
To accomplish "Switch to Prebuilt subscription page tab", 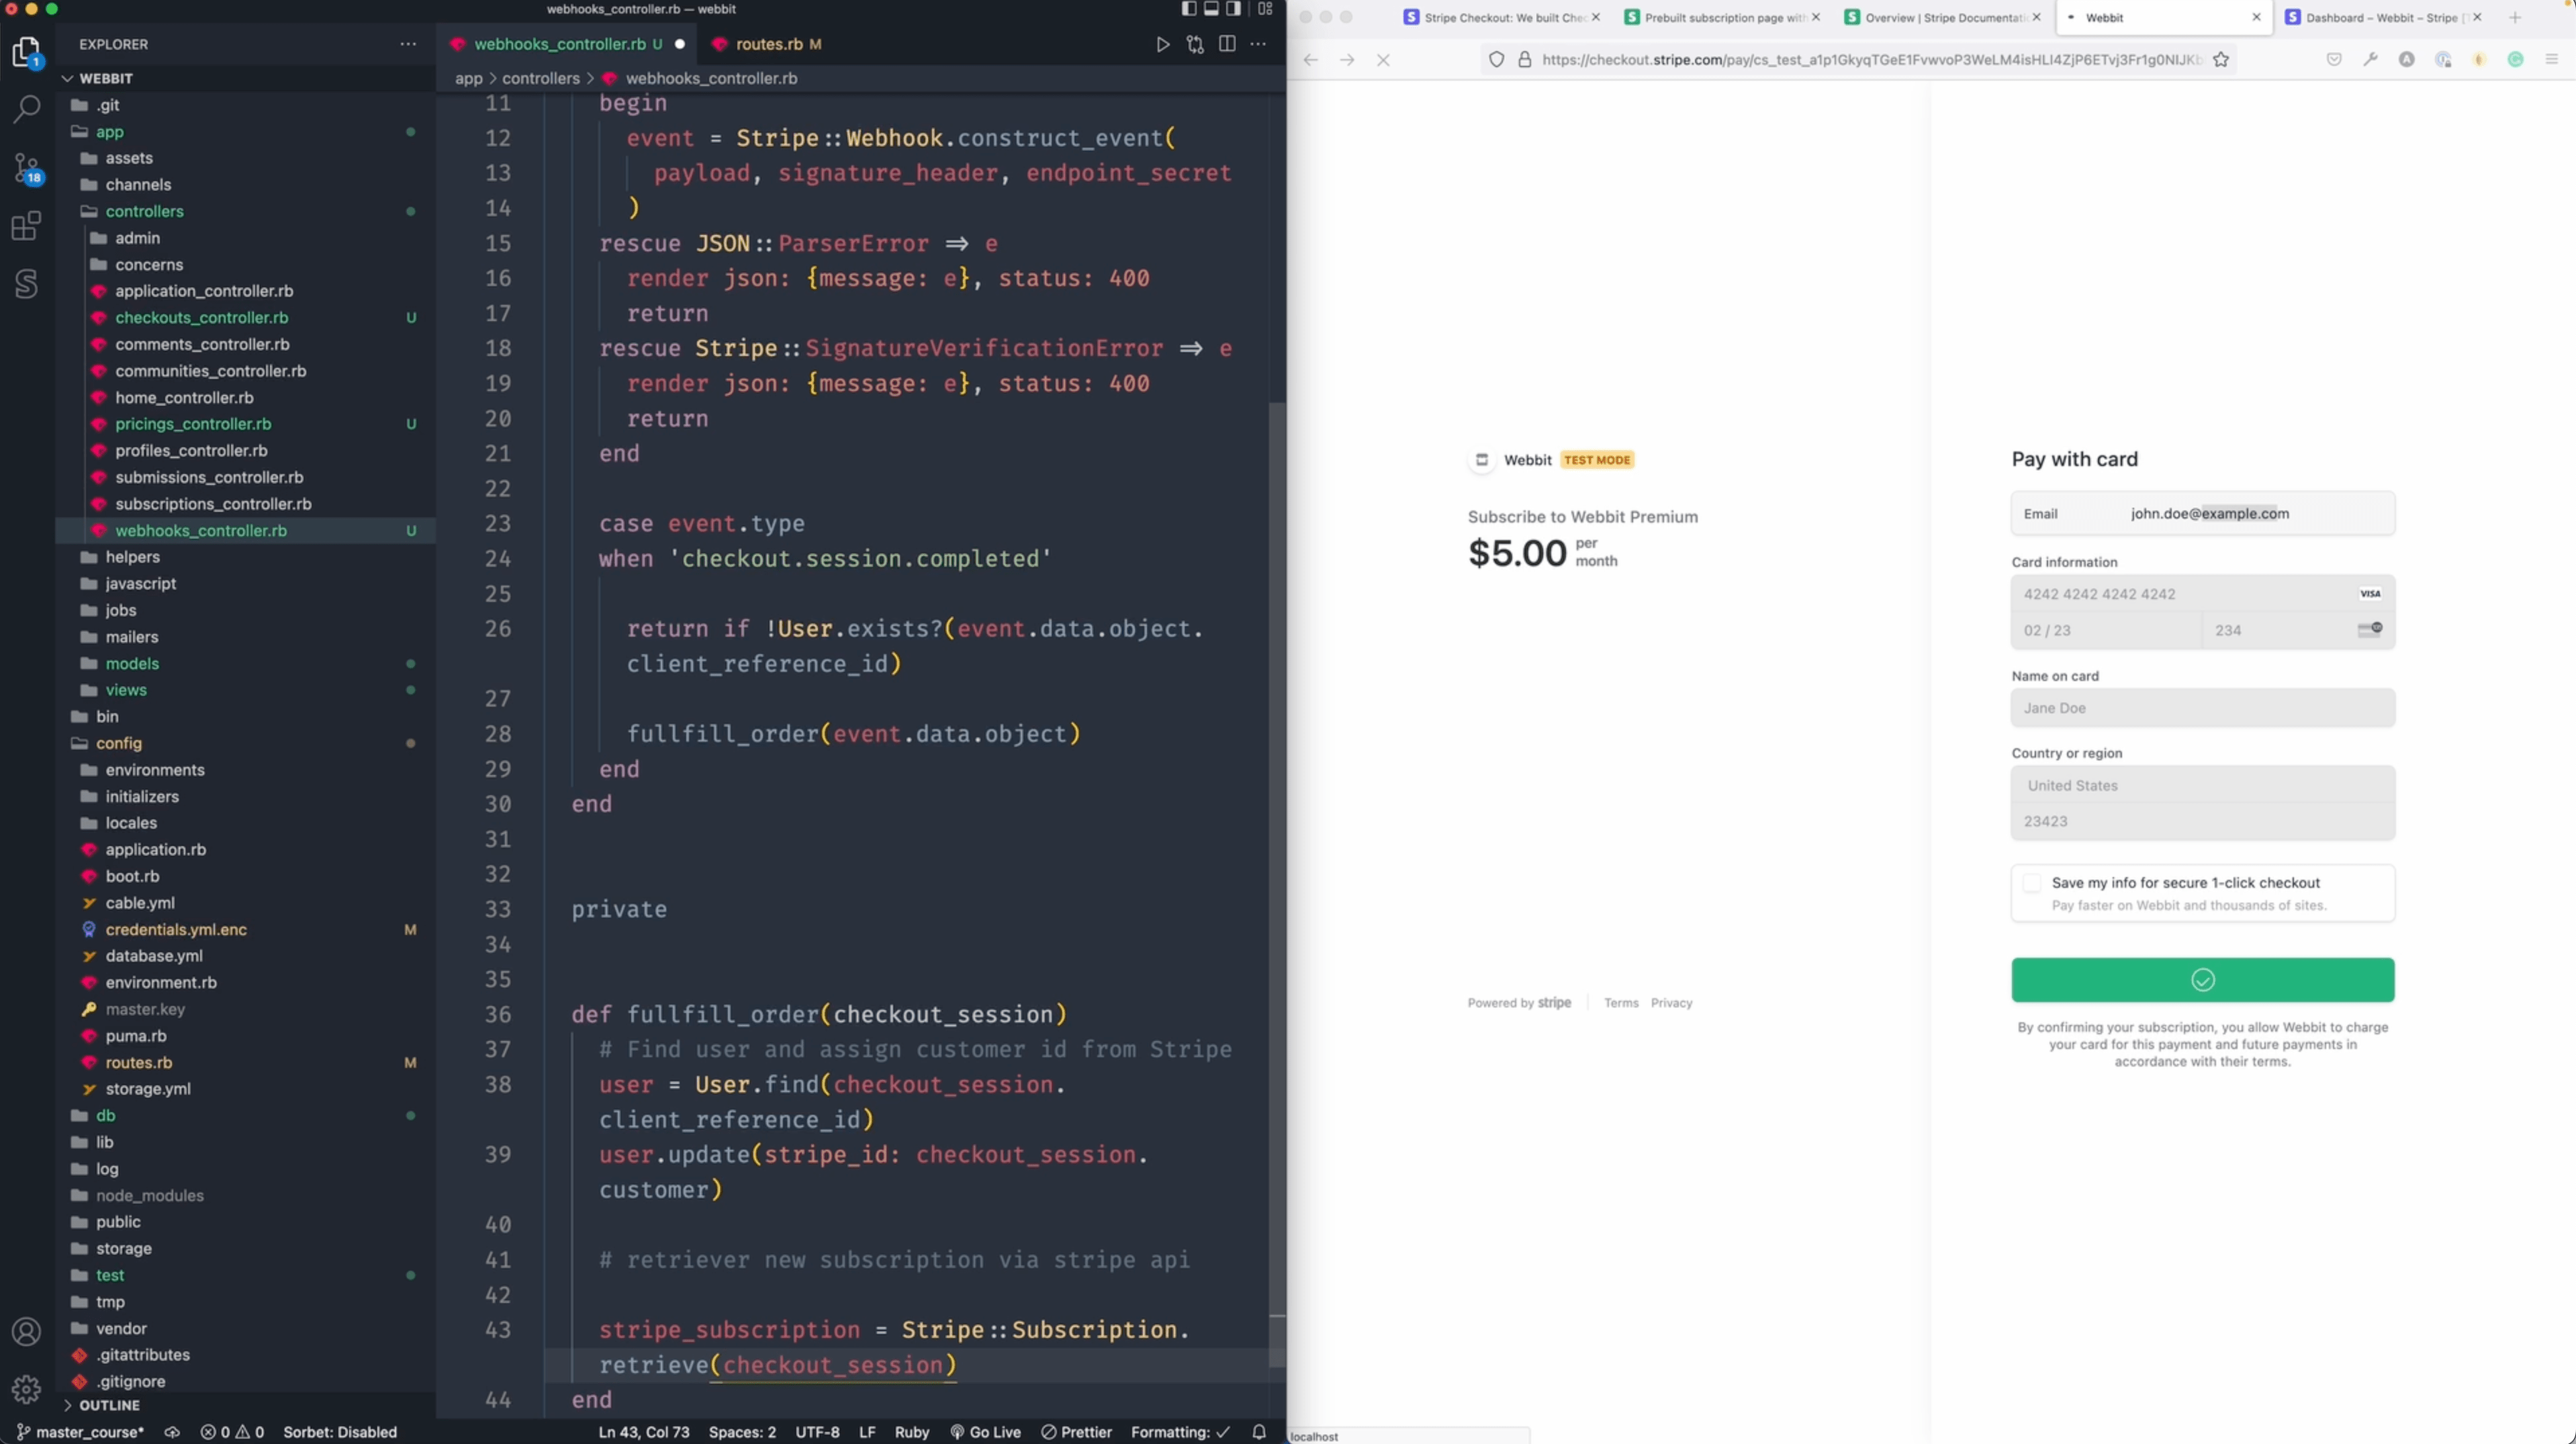I will (1722, 17).
